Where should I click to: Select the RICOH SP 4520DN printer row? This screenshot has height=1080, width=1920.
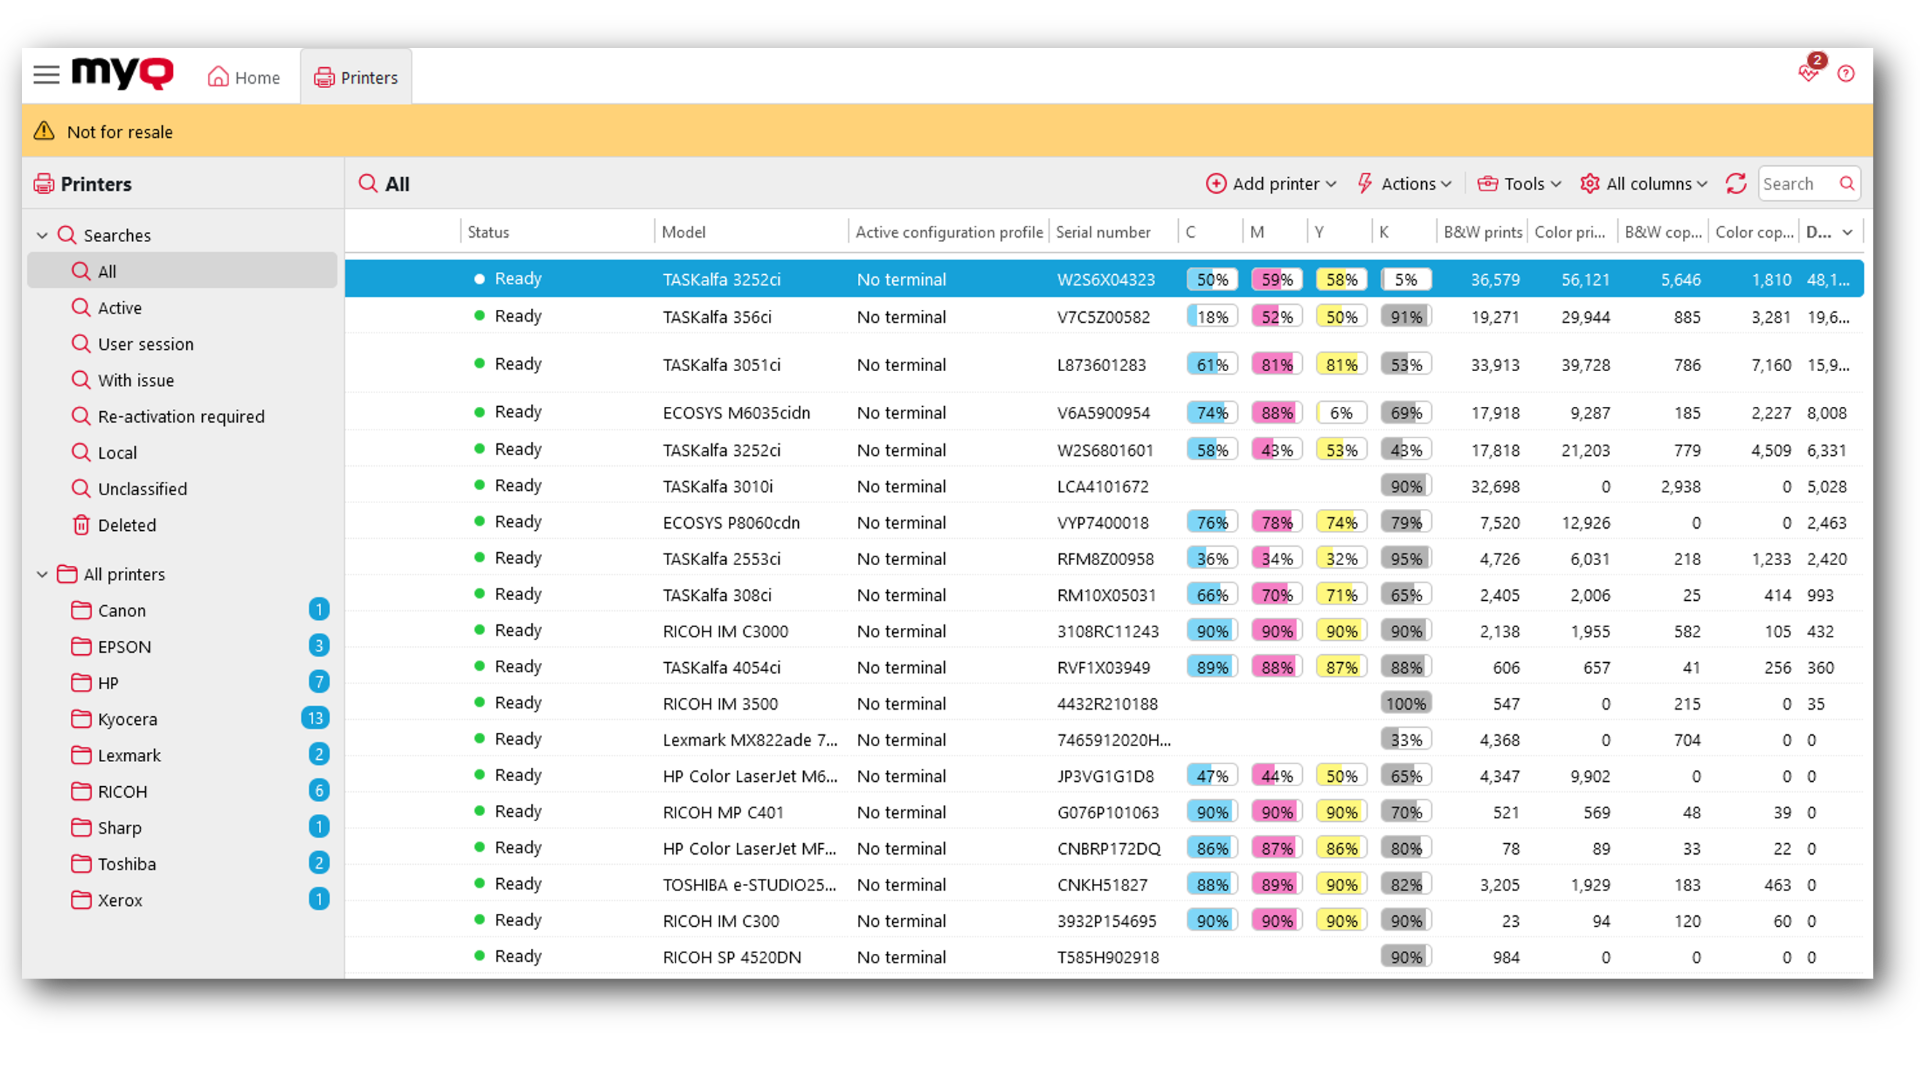point(1104,956)
